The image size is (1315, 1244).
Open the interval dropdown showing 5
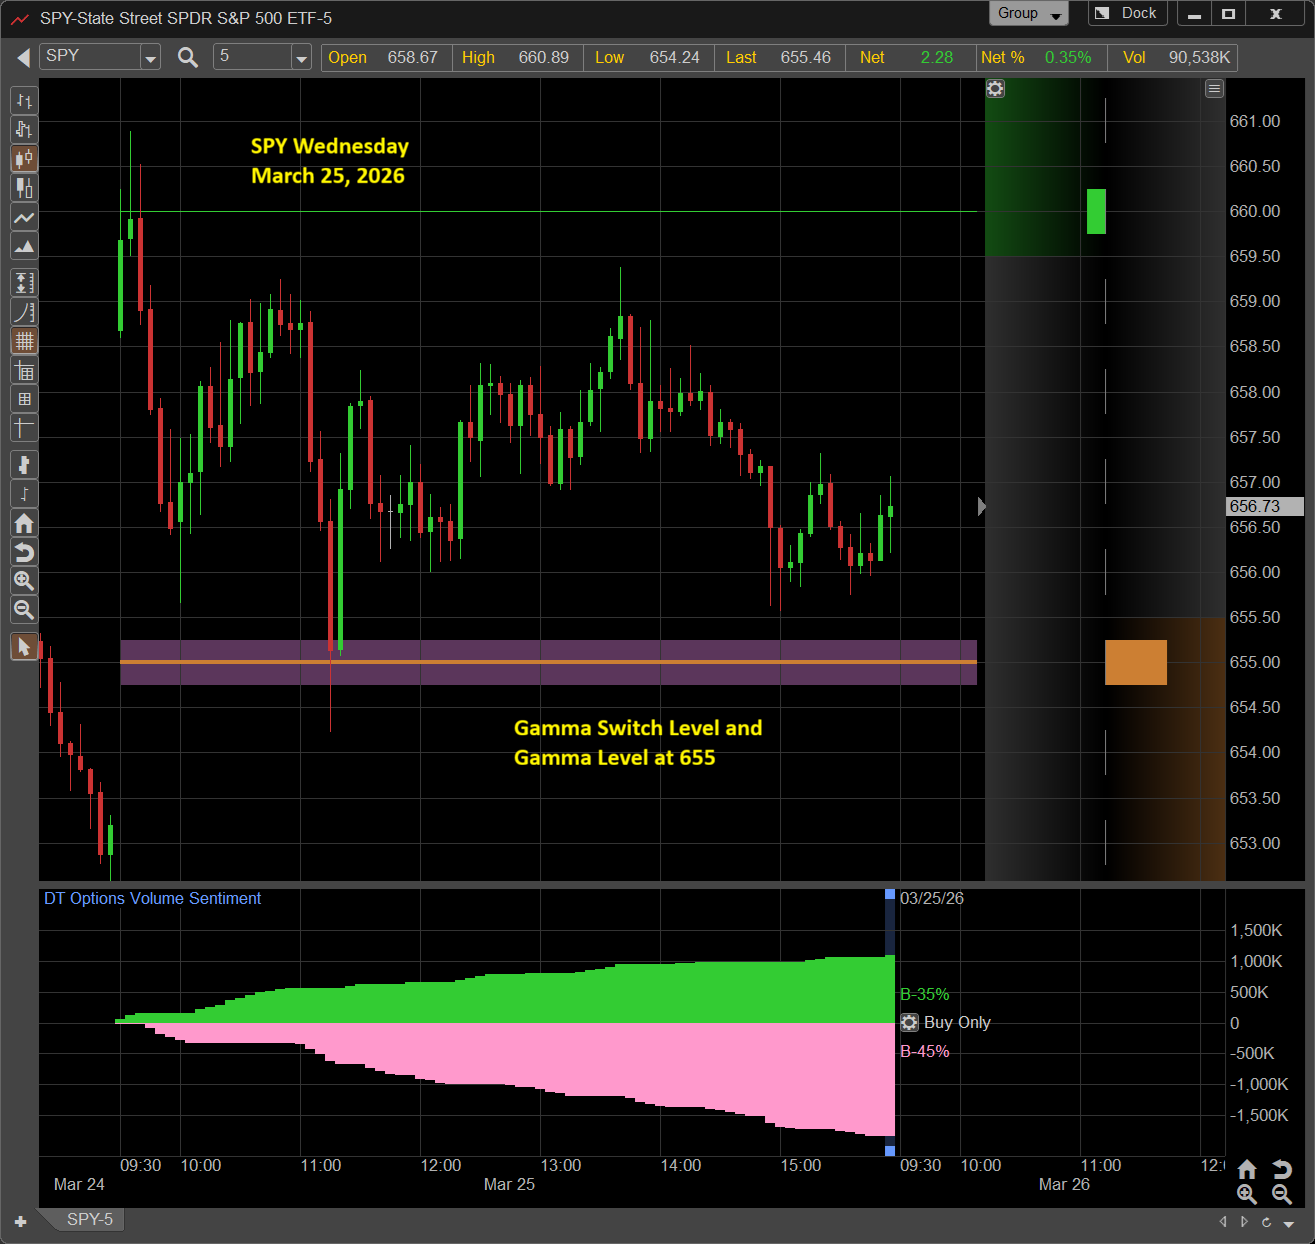coord(301,58)
